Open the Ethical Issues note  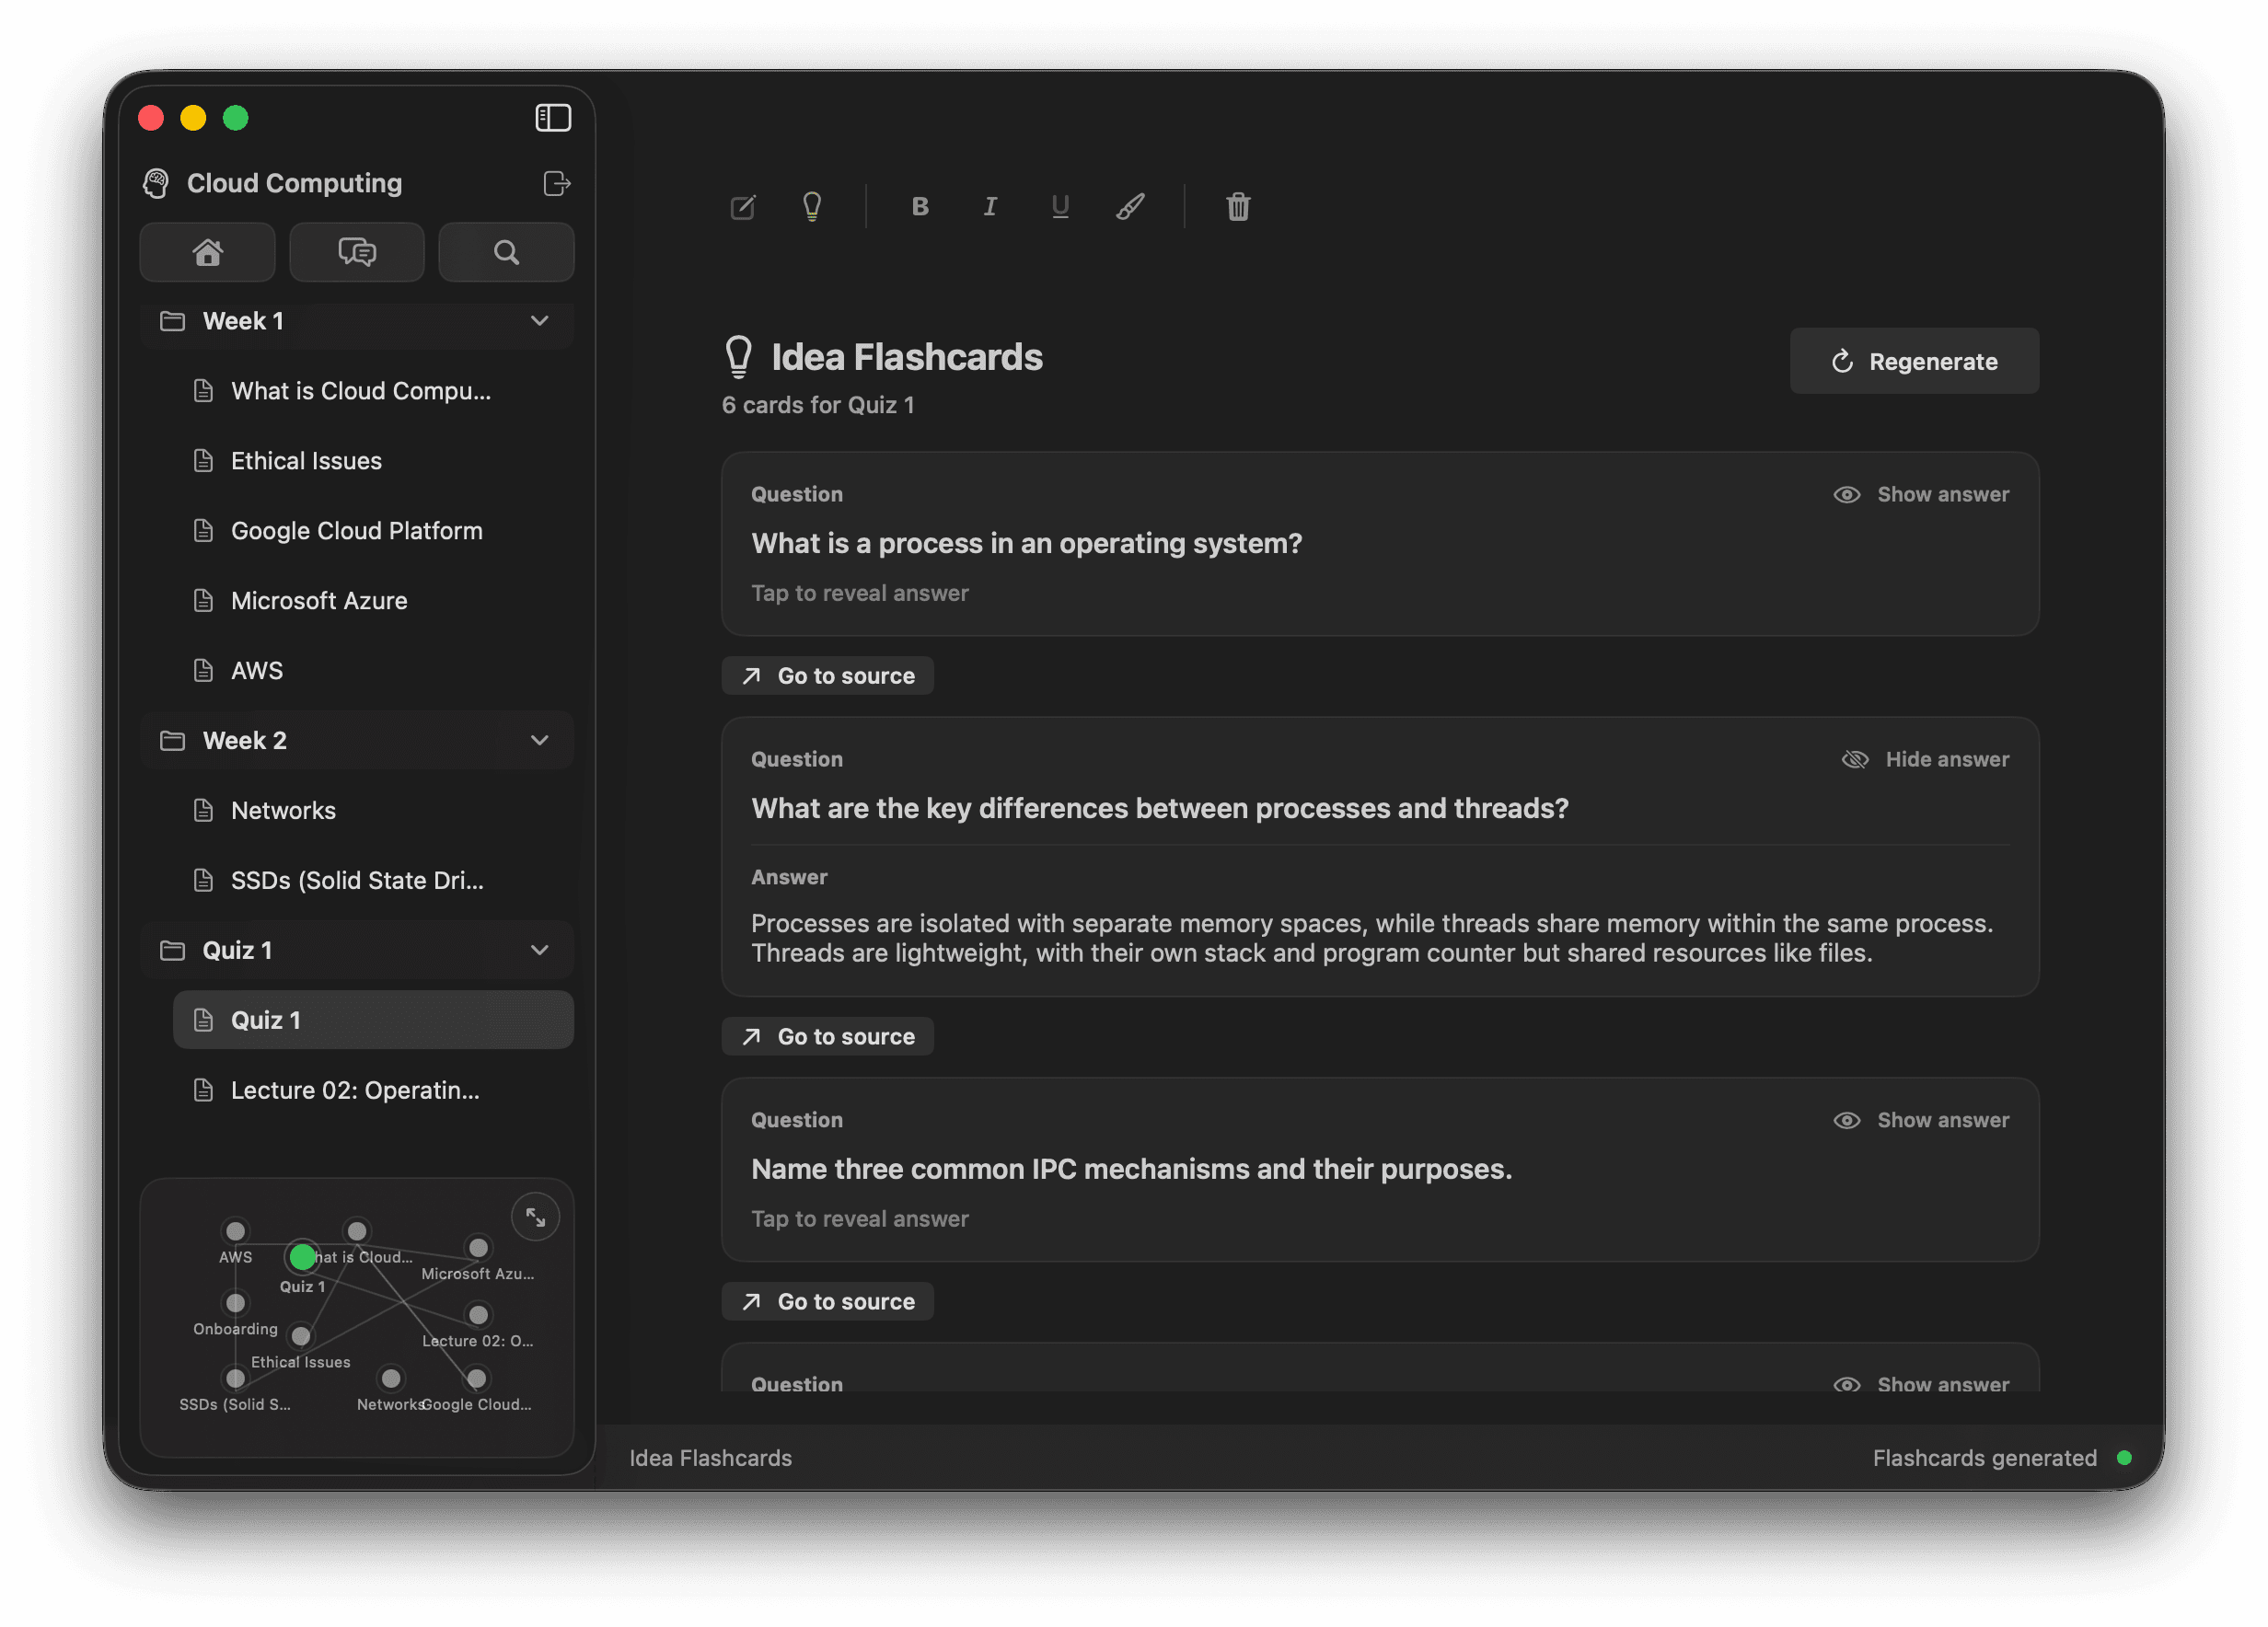(x=373, y=461)
